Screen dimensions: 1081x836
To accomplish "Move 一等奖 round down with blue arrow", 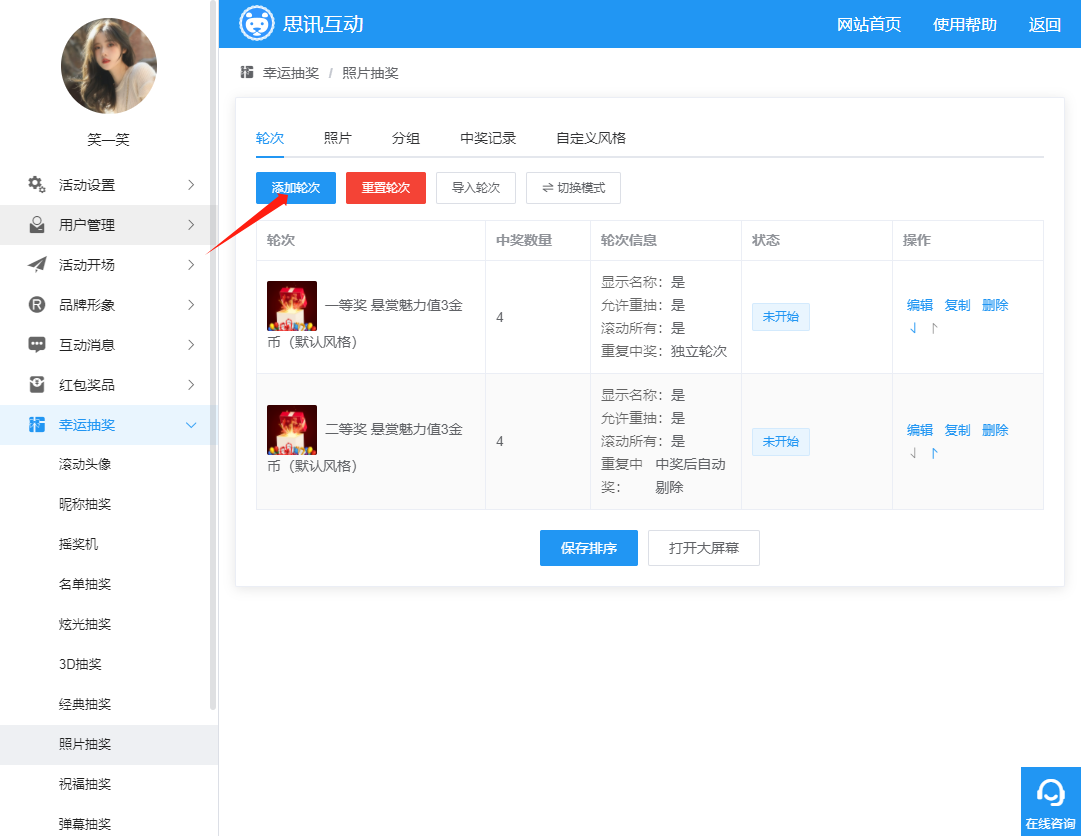I will (913, 328).
